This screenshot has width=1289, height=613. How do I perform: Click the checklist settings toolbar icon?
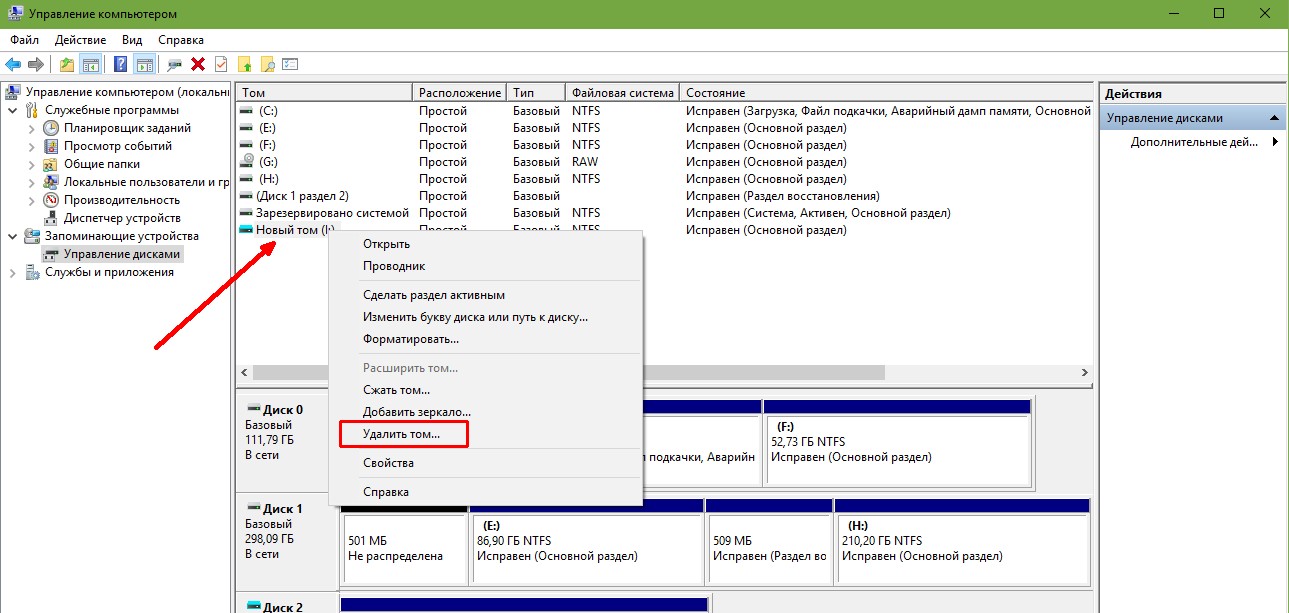pyautogui.click(x=290, y=64)
